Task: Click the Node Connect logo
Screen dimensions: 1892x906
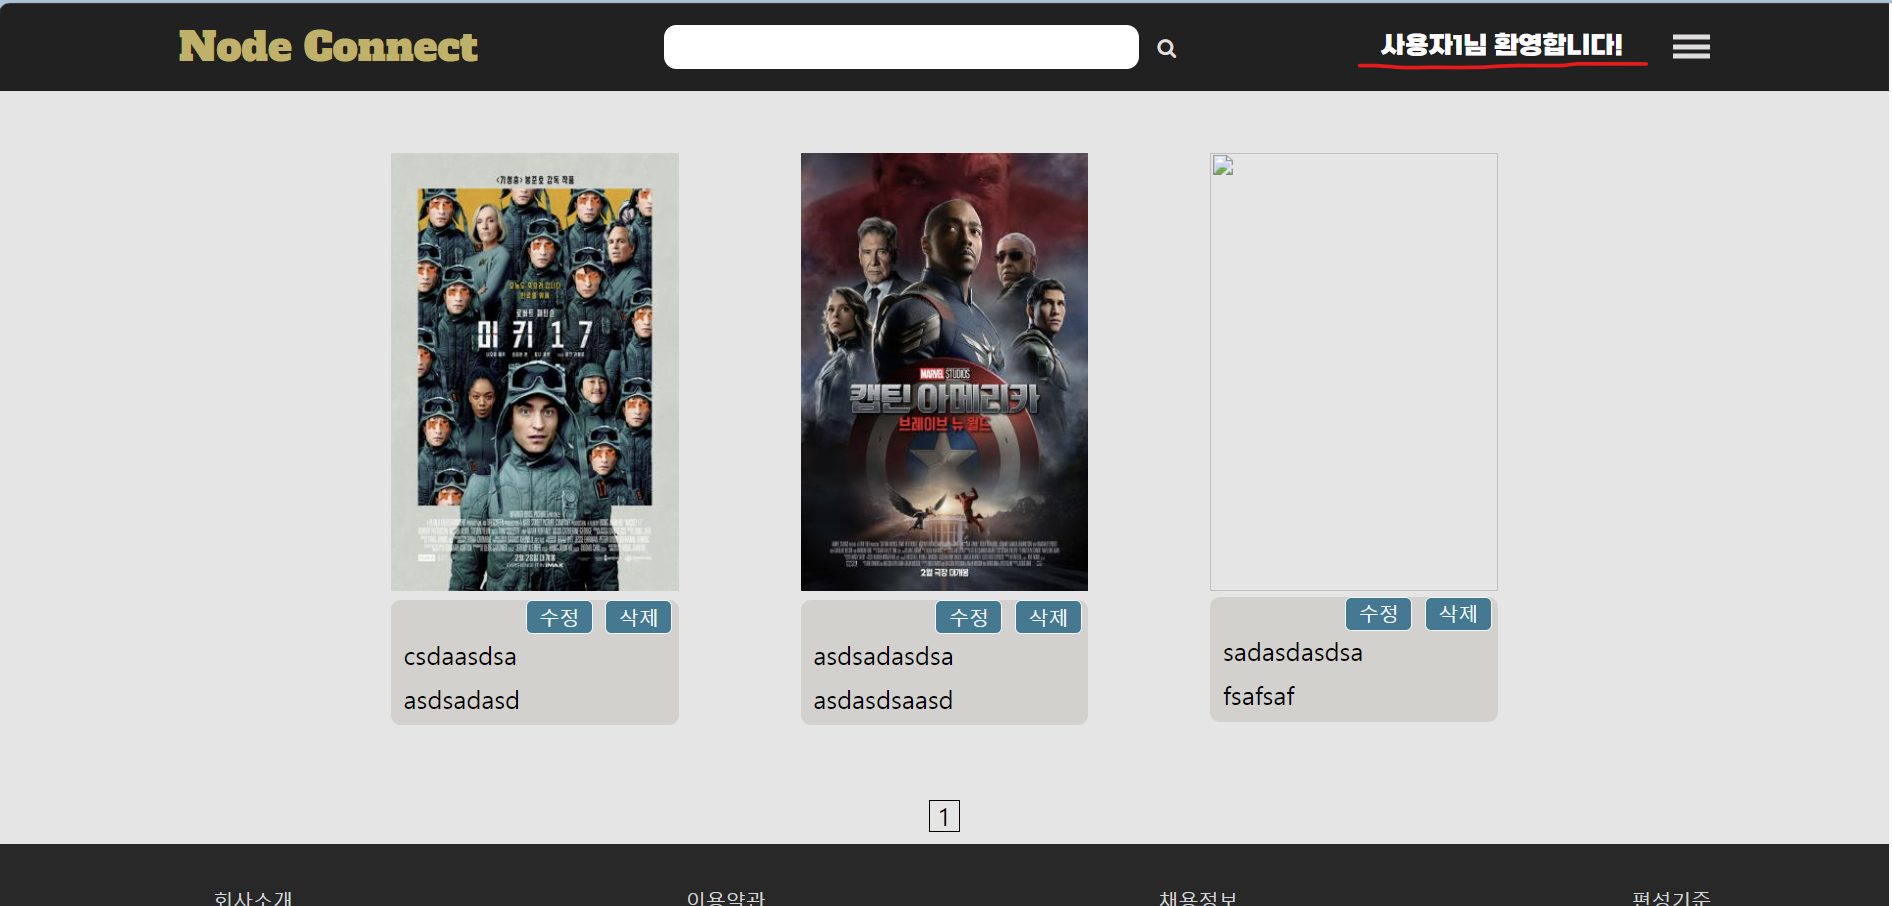Action: point(328,46)
